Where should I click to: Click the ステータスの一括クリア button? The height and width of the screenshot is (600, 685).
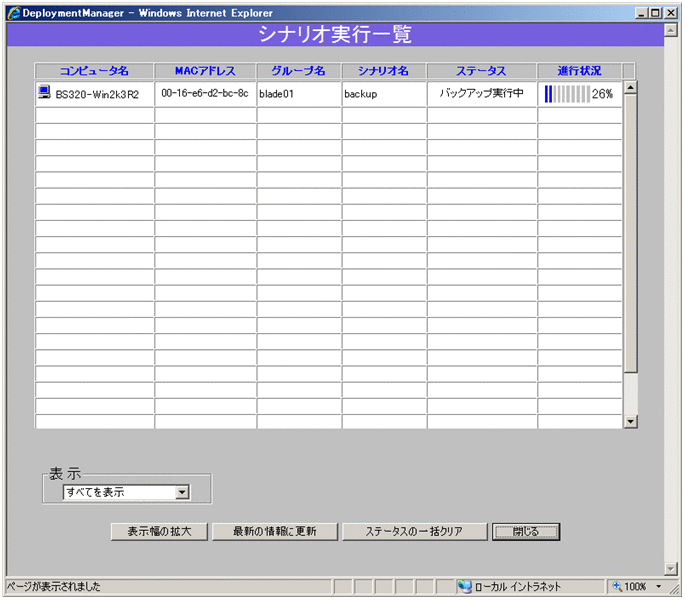coord(414,531)
